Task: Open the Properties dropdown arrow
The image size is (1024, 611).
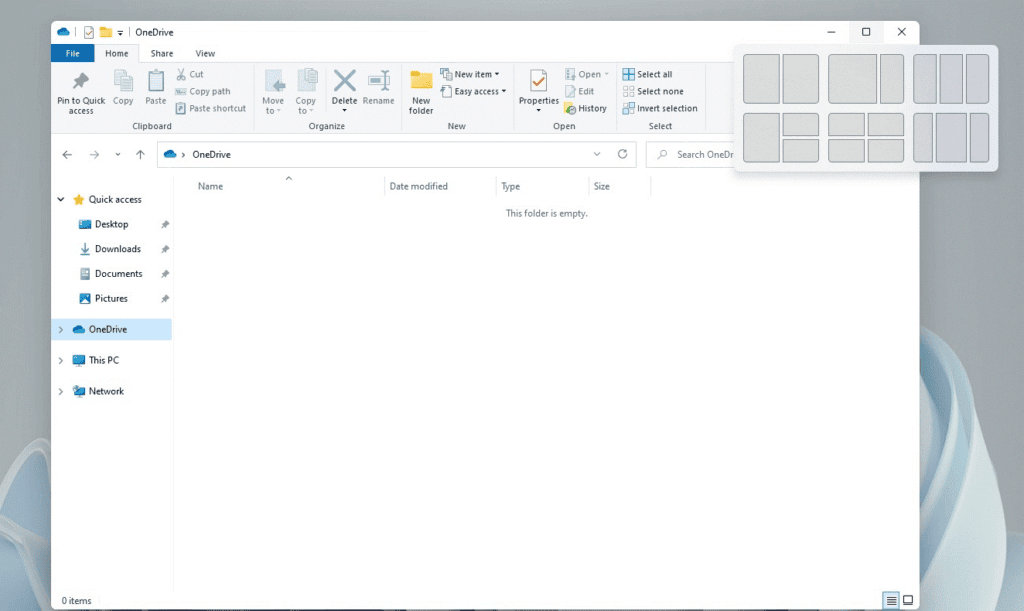Action: tap(539, 111)
